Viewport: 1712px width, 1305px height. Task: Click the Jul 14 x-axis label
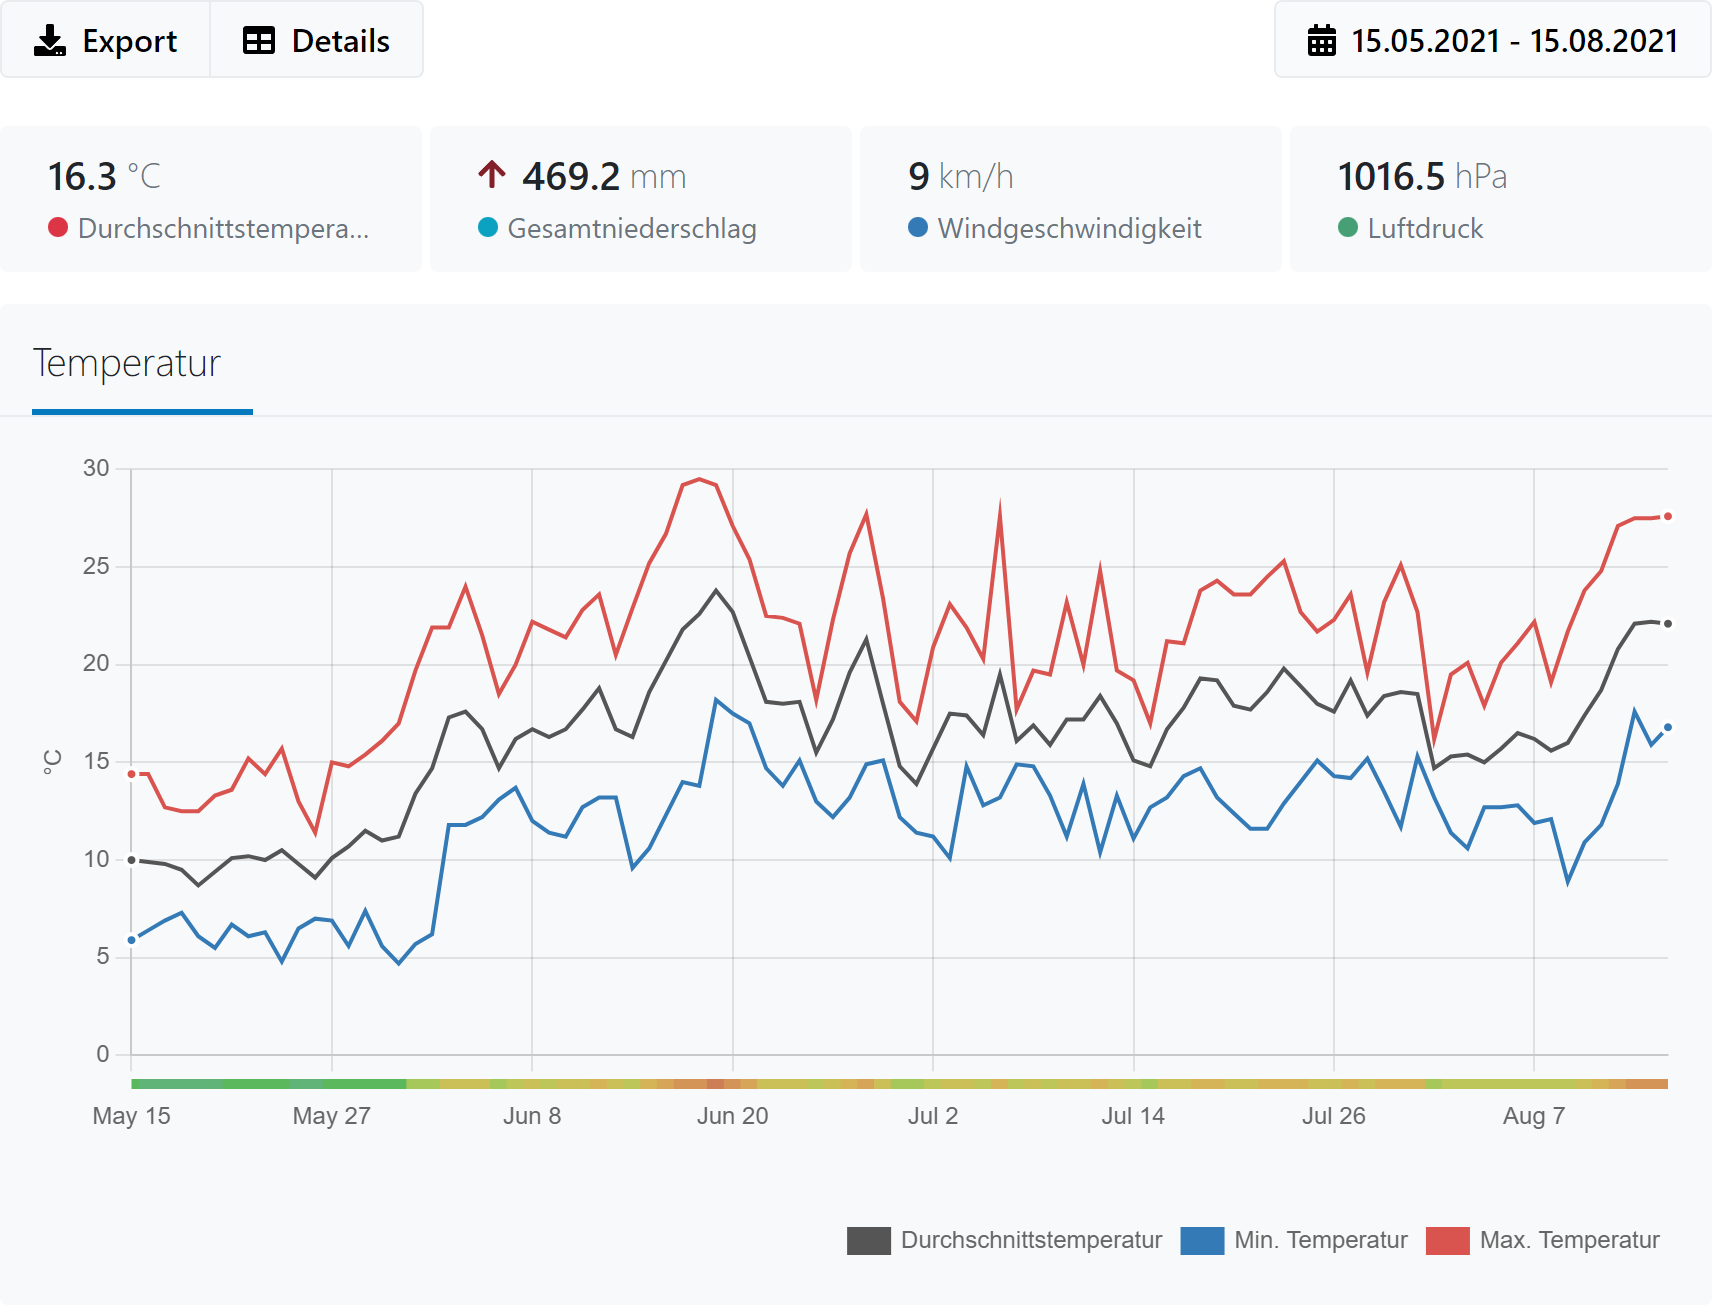[1133, 1116]
